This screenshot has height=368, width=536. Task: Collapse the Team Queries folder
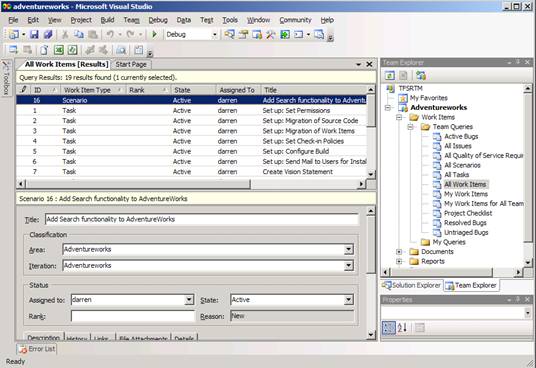click(x=411, y=127)
